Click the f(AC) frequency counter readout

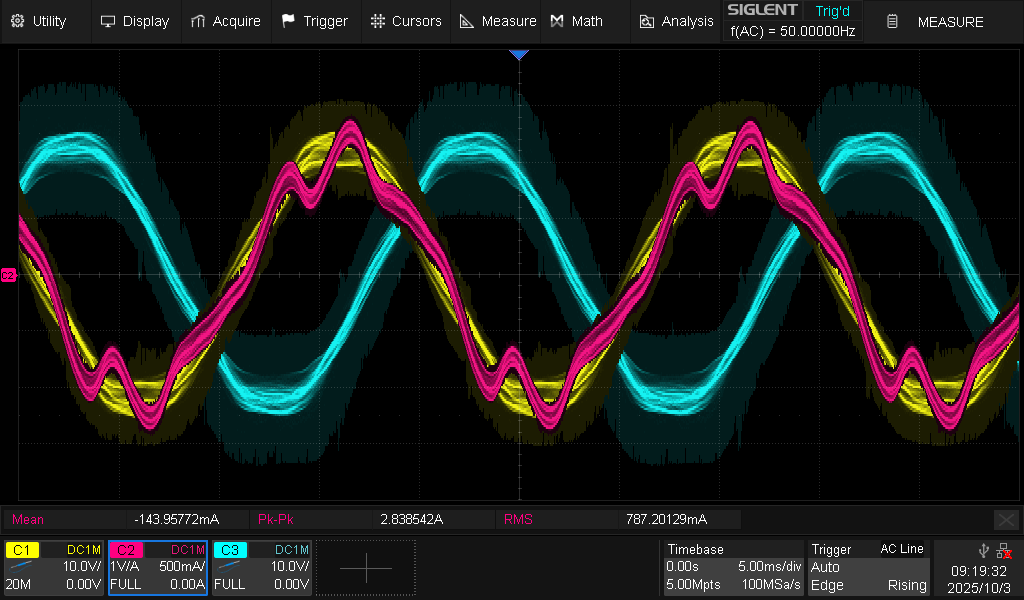(x=792, y=31)
